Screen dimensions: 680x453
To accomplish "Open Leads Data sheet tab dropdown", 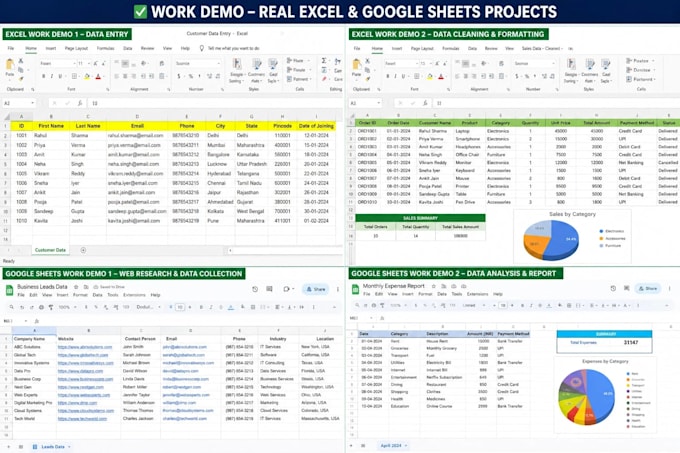I will (x=69, y=446).
